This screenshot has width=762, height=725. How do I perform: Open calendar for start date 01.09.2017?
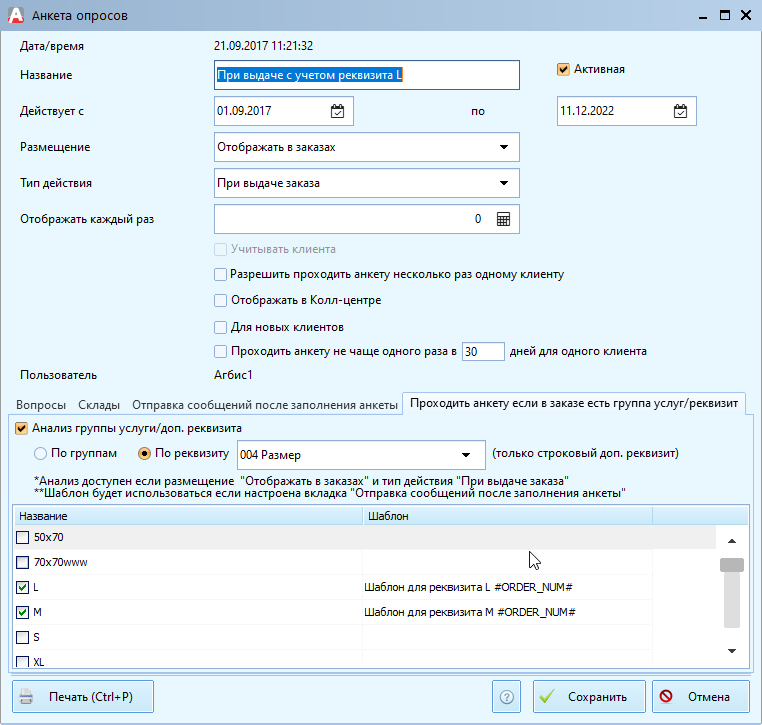click(337, 111)
